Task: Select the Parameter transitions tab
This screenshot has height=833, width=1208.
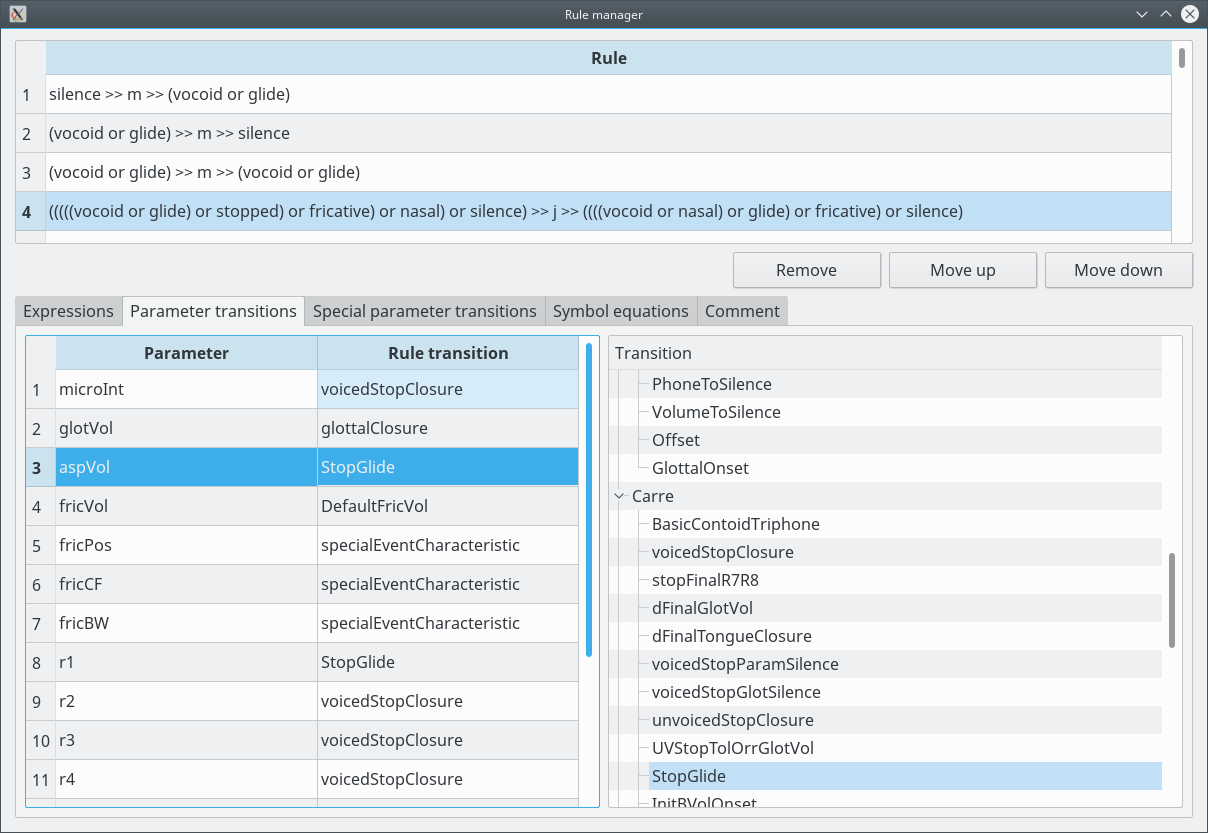Action: click(213, 311)
